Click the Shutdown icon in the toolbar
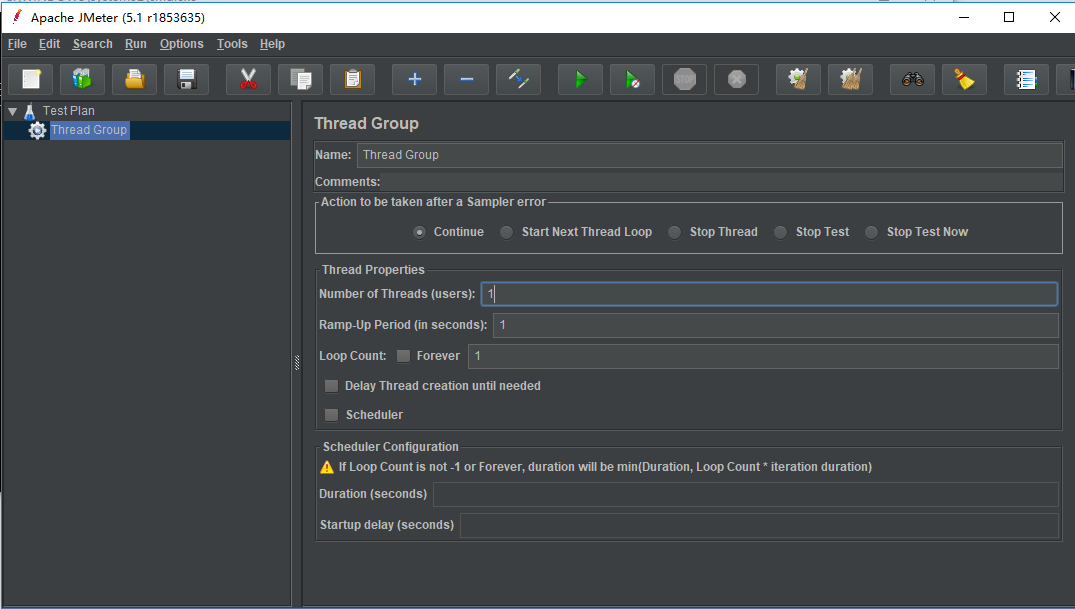Image resolution: width=1075 pixels, height=609 pixels. click(736, 80)
